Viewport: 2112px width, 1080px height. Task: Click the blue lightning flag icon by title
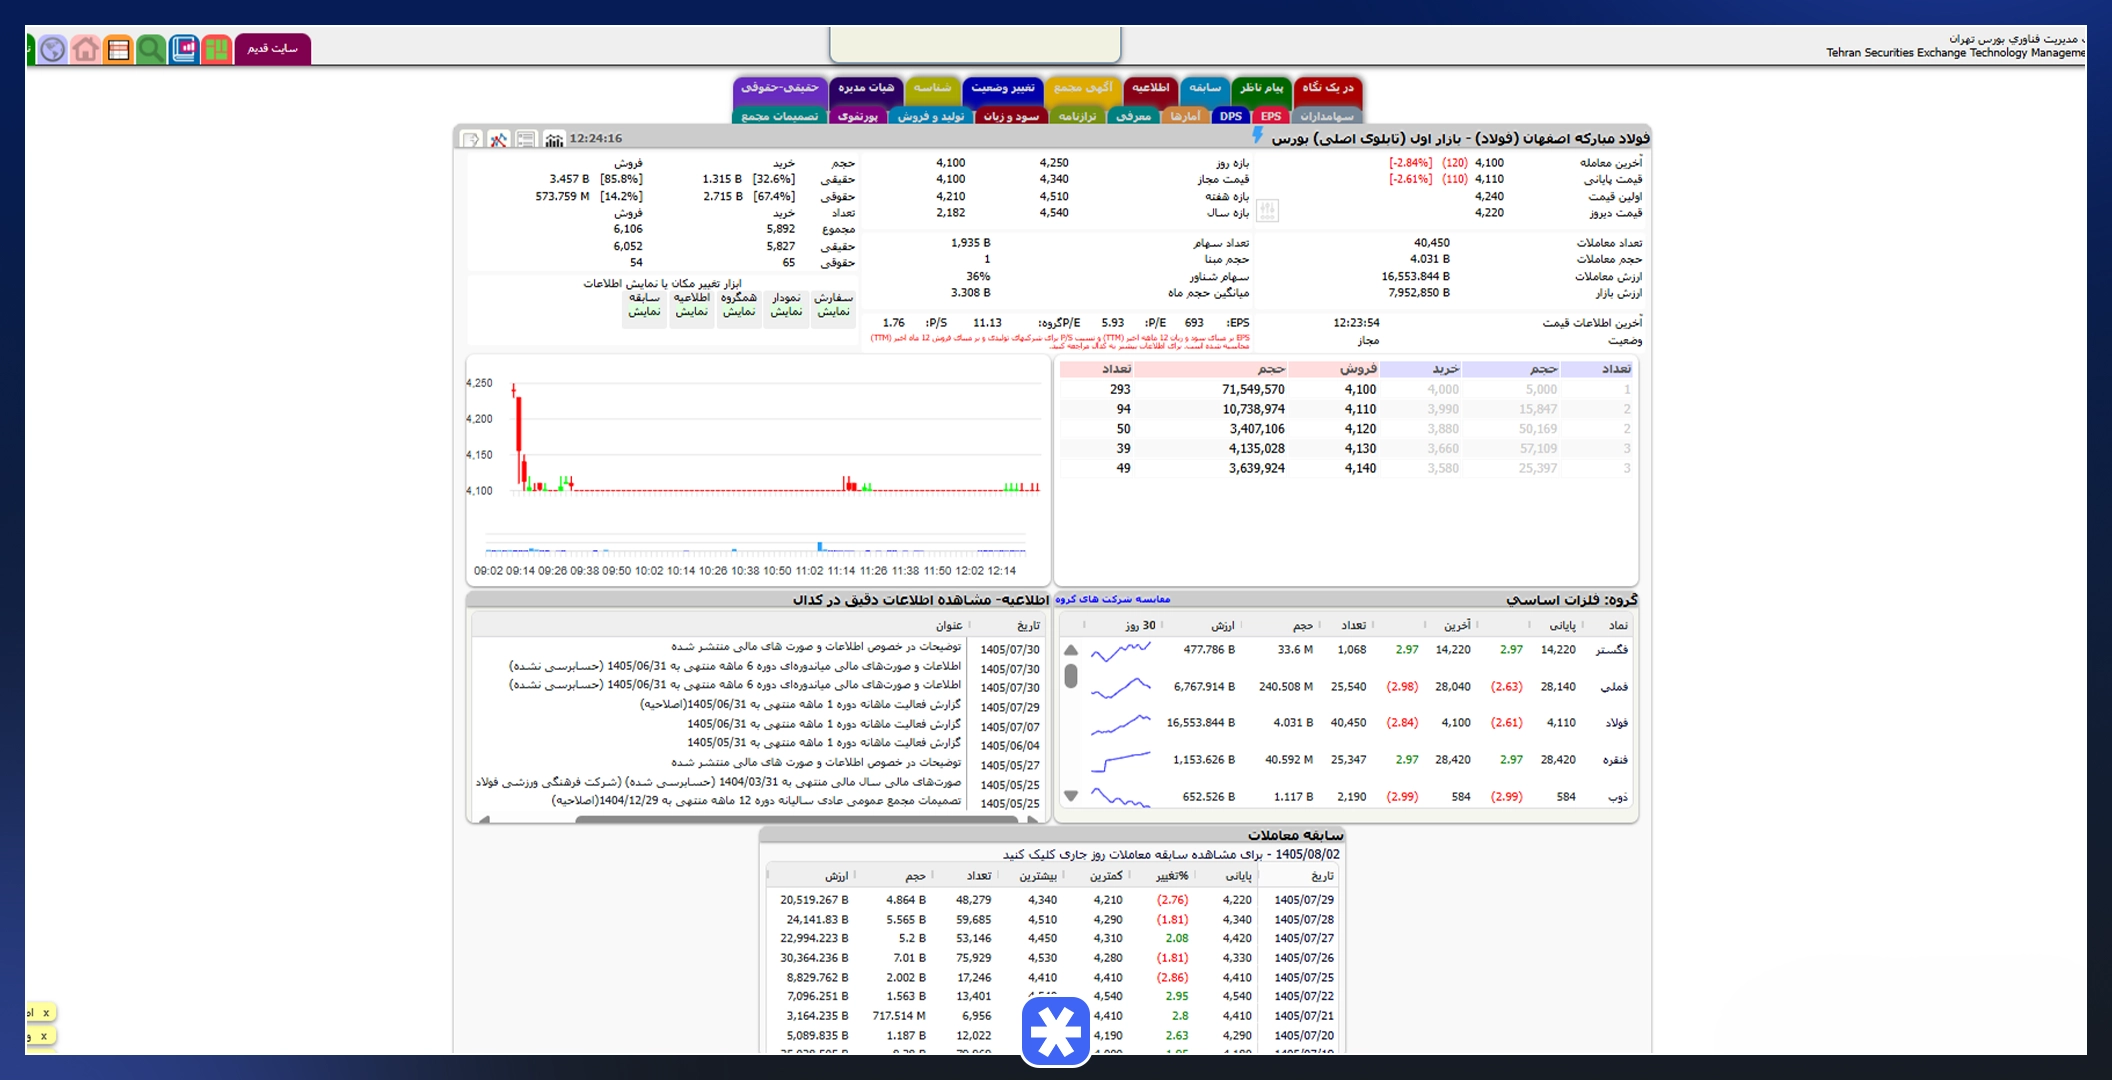pyautogui.click(x=1258, y=136)
